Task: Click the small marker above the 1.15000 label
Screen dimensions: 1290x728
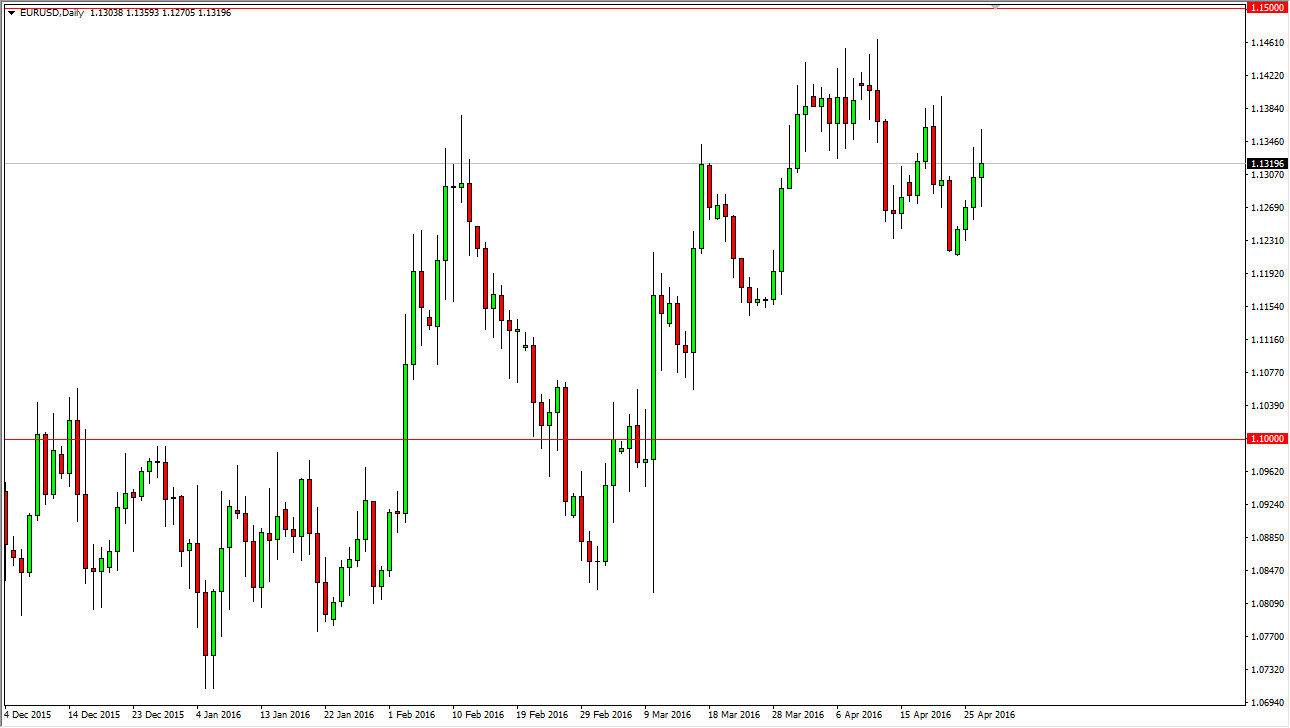Action: [x=994, y=5]
